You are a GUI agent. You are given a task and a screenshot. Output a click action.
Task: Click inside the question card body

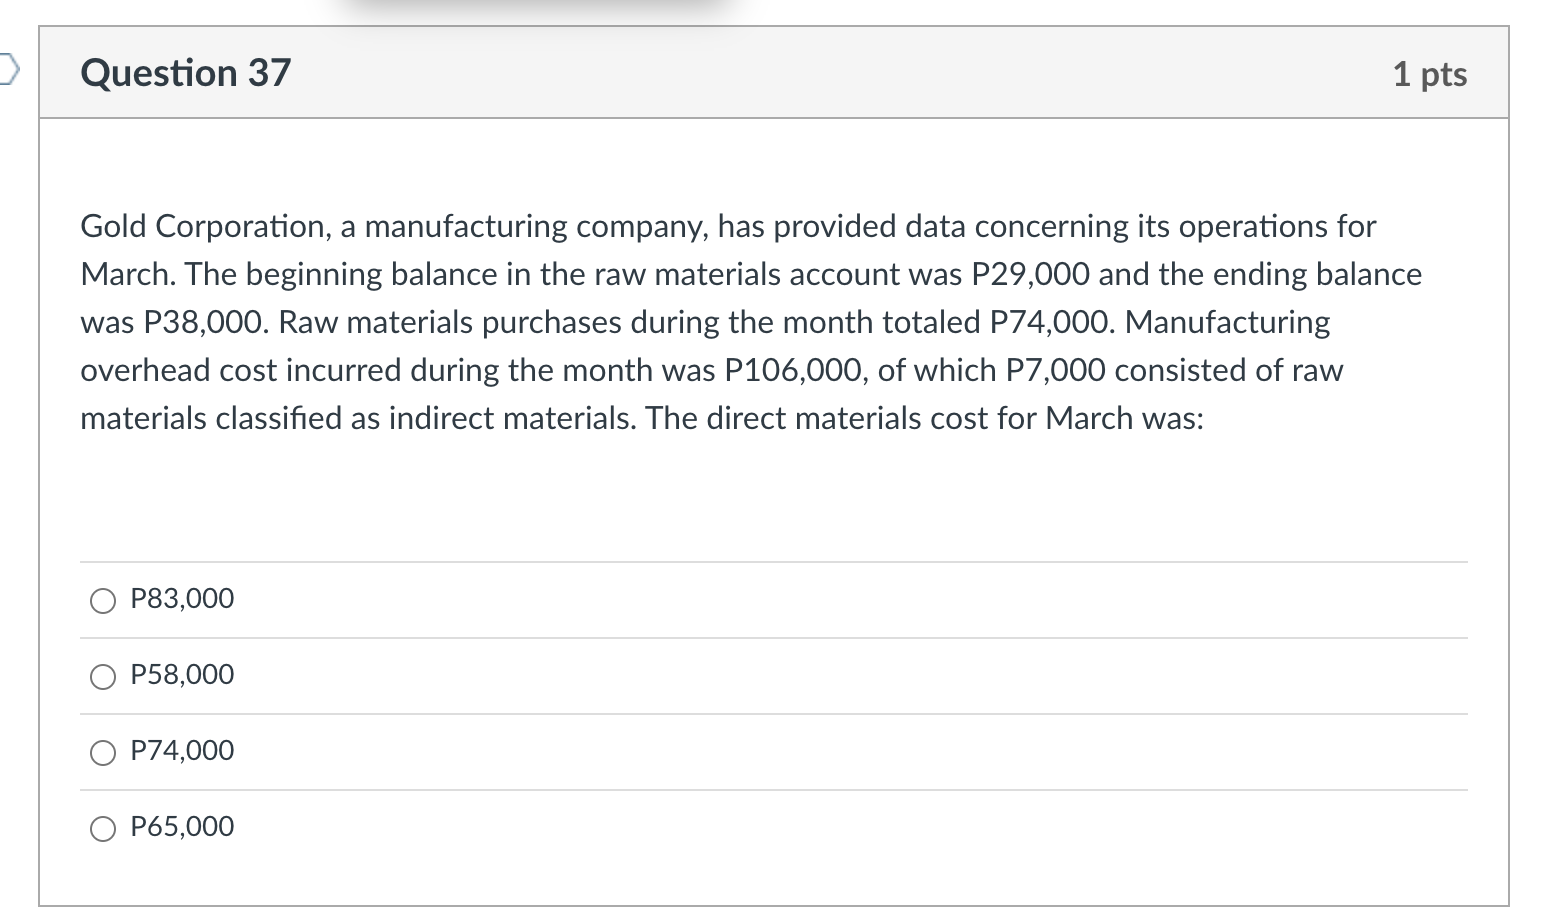pyautogui.click(x=770, y=490)
